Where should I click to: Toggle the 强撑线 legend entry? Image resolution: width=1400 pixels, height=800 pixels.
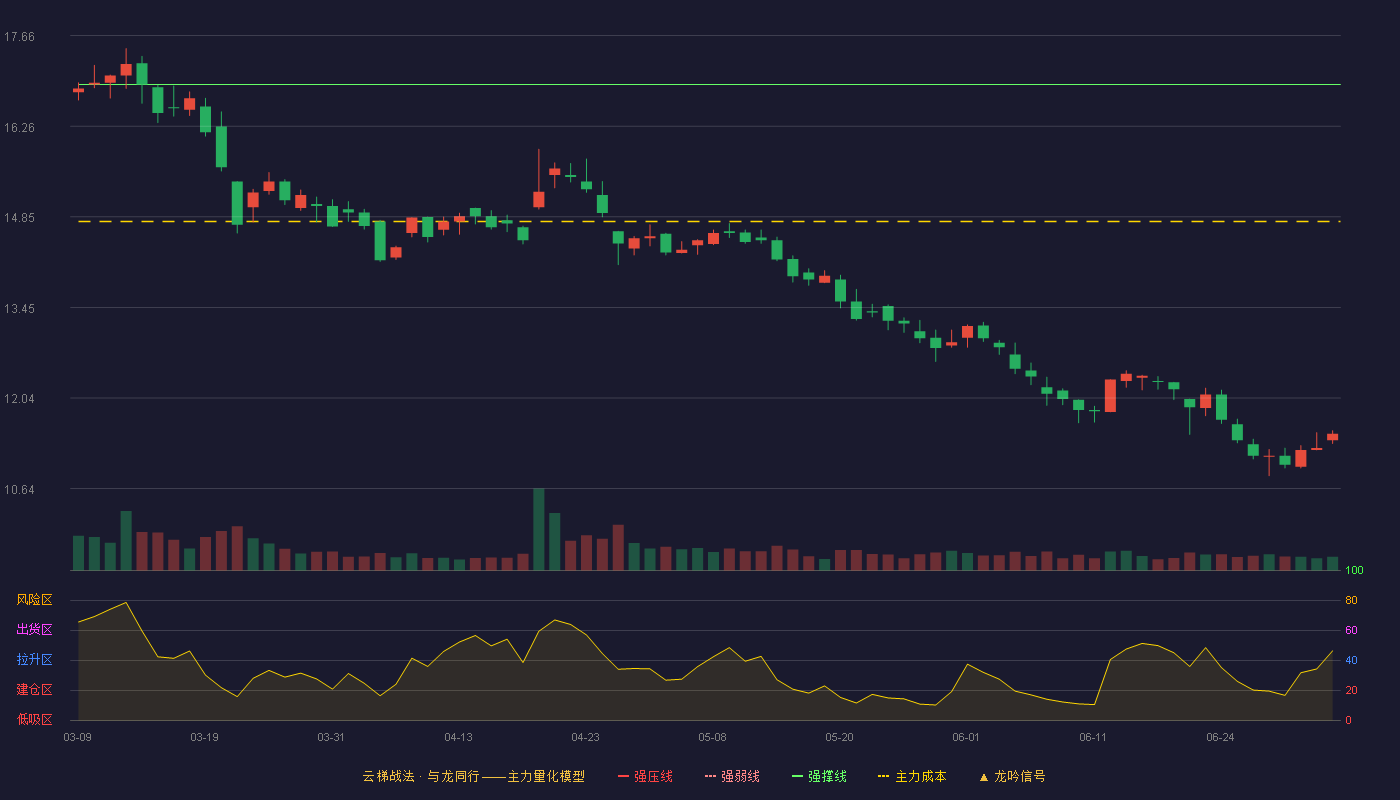819,776
